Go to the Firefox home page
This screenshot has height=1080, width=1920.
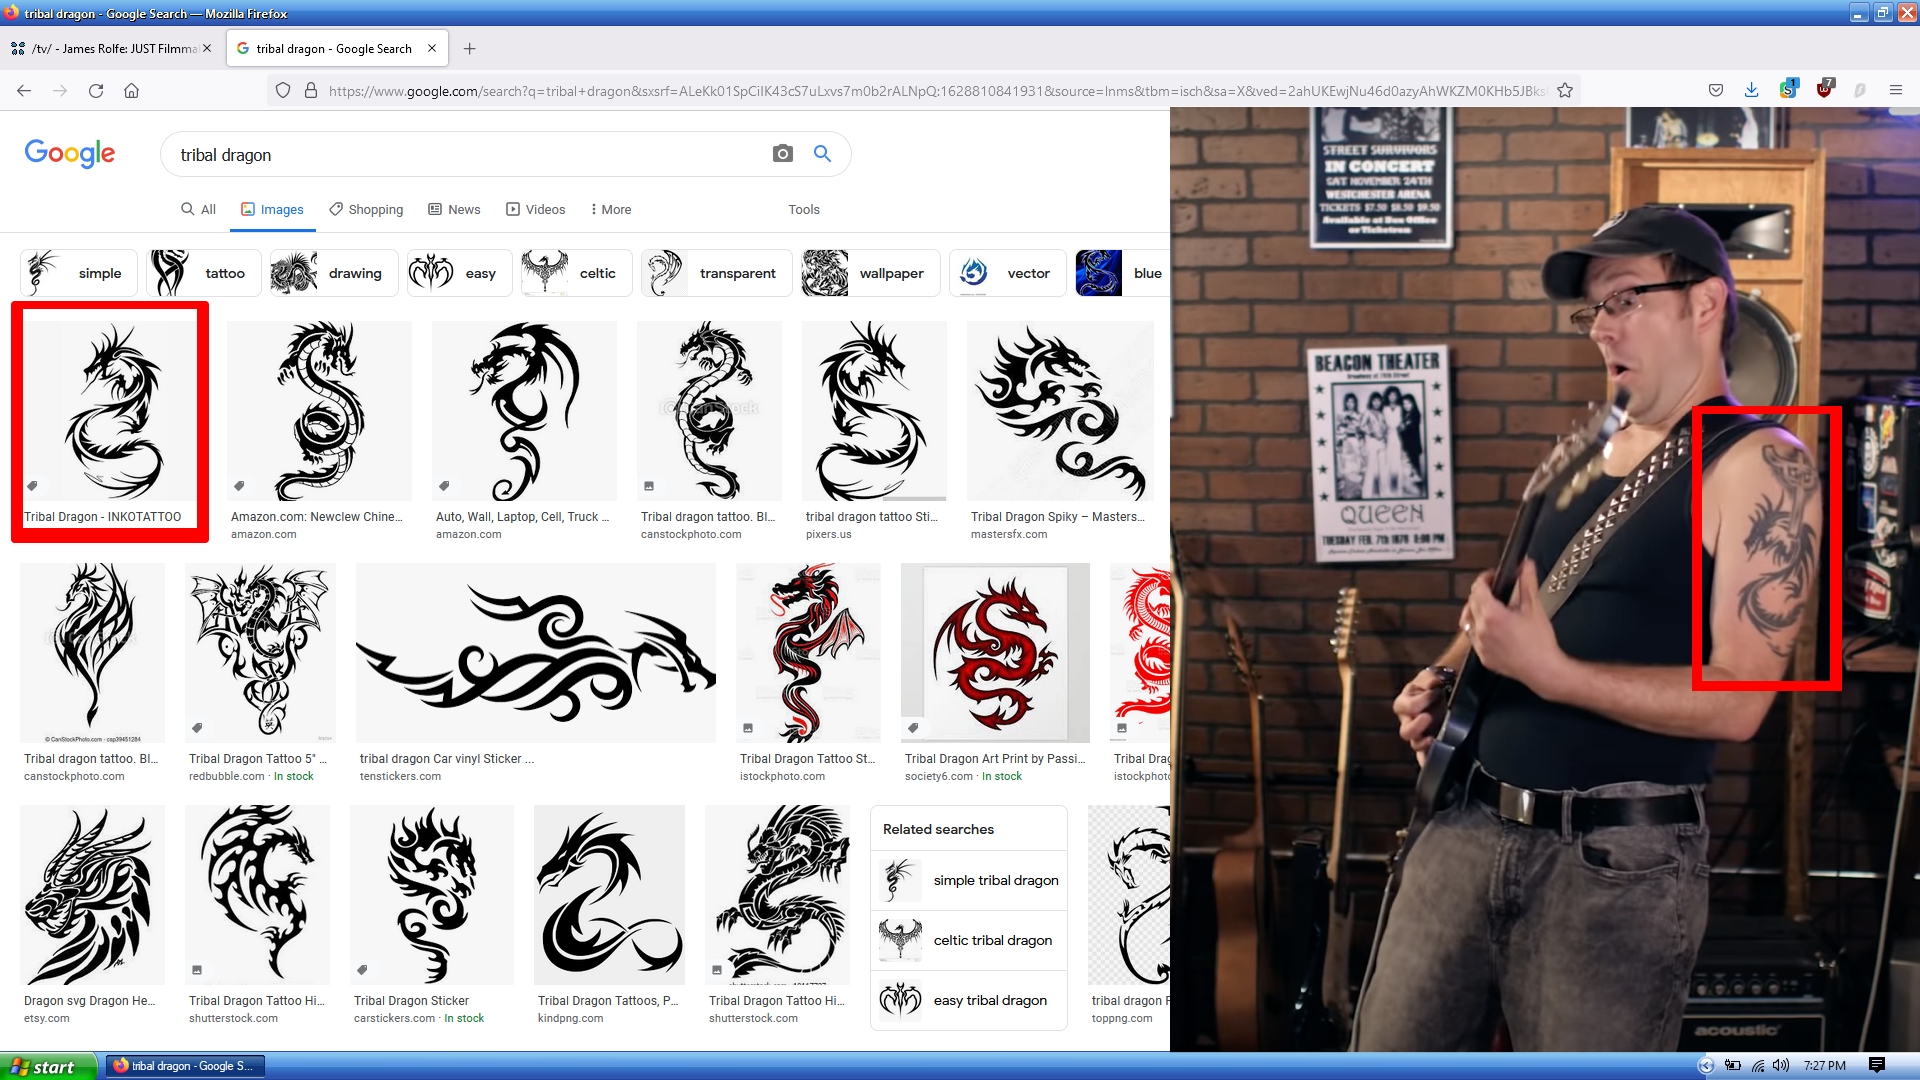click(131, 91)
